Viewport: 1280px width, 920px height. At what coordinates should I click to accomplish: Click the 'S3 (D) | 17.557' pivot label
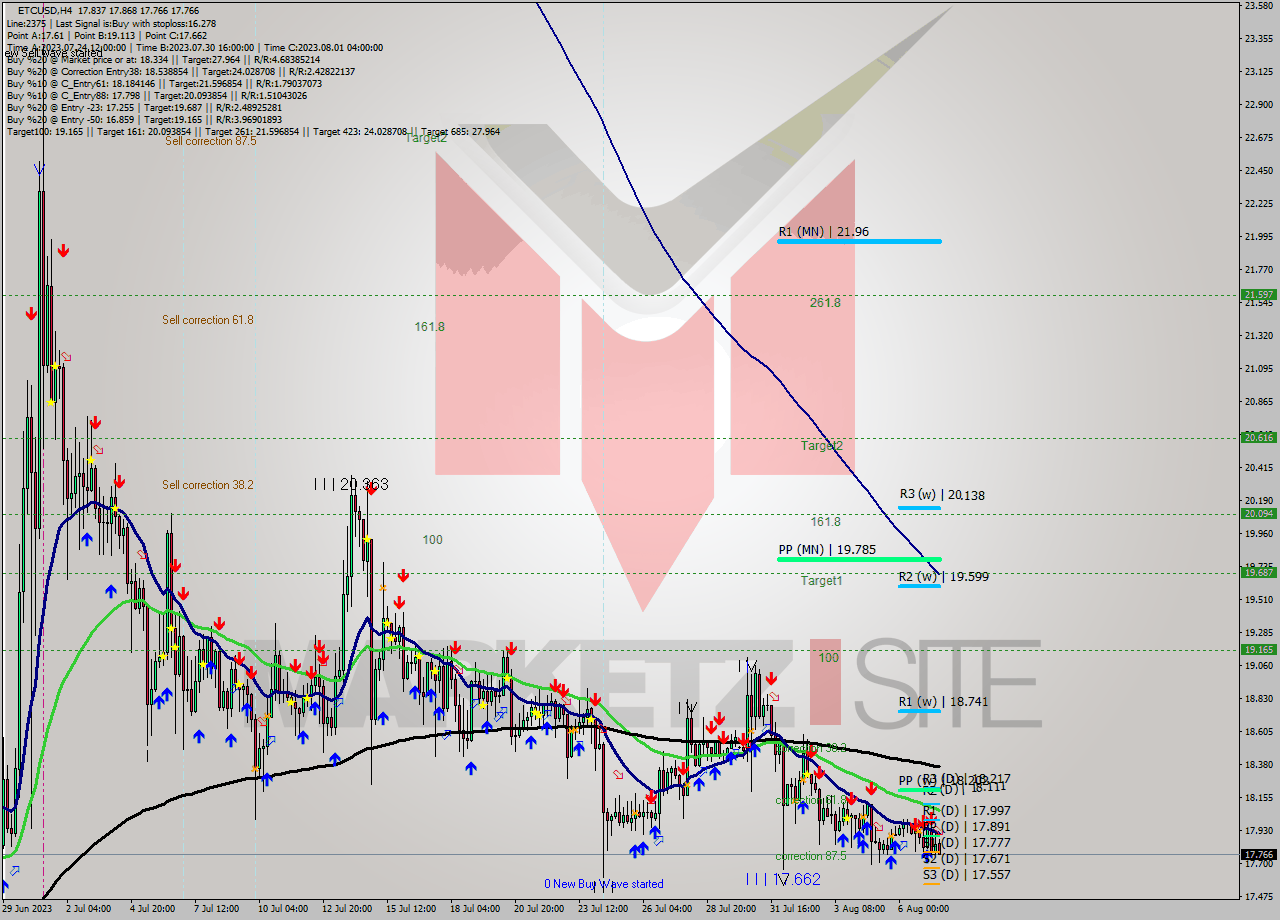pos(966,874)
